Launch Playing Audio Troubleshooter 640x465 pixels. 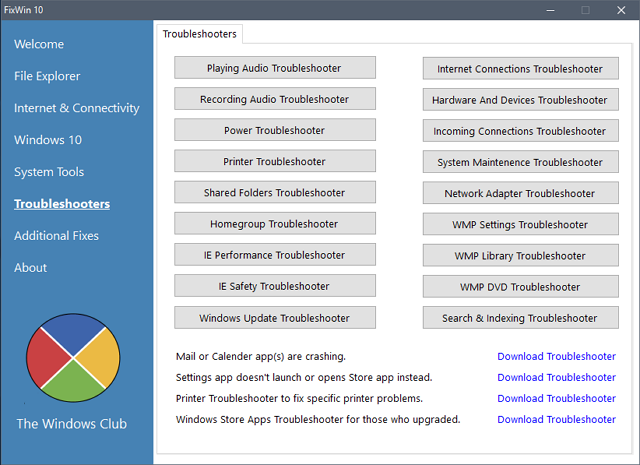275,68
